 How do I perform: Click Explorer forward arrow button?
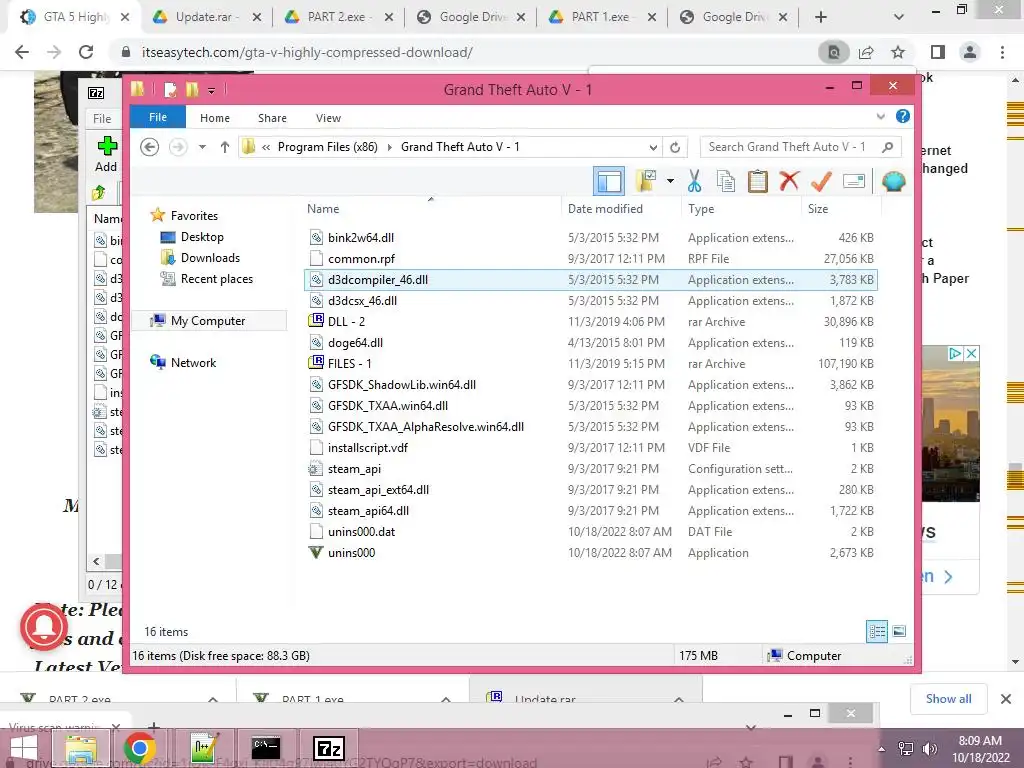pos(178,147)
